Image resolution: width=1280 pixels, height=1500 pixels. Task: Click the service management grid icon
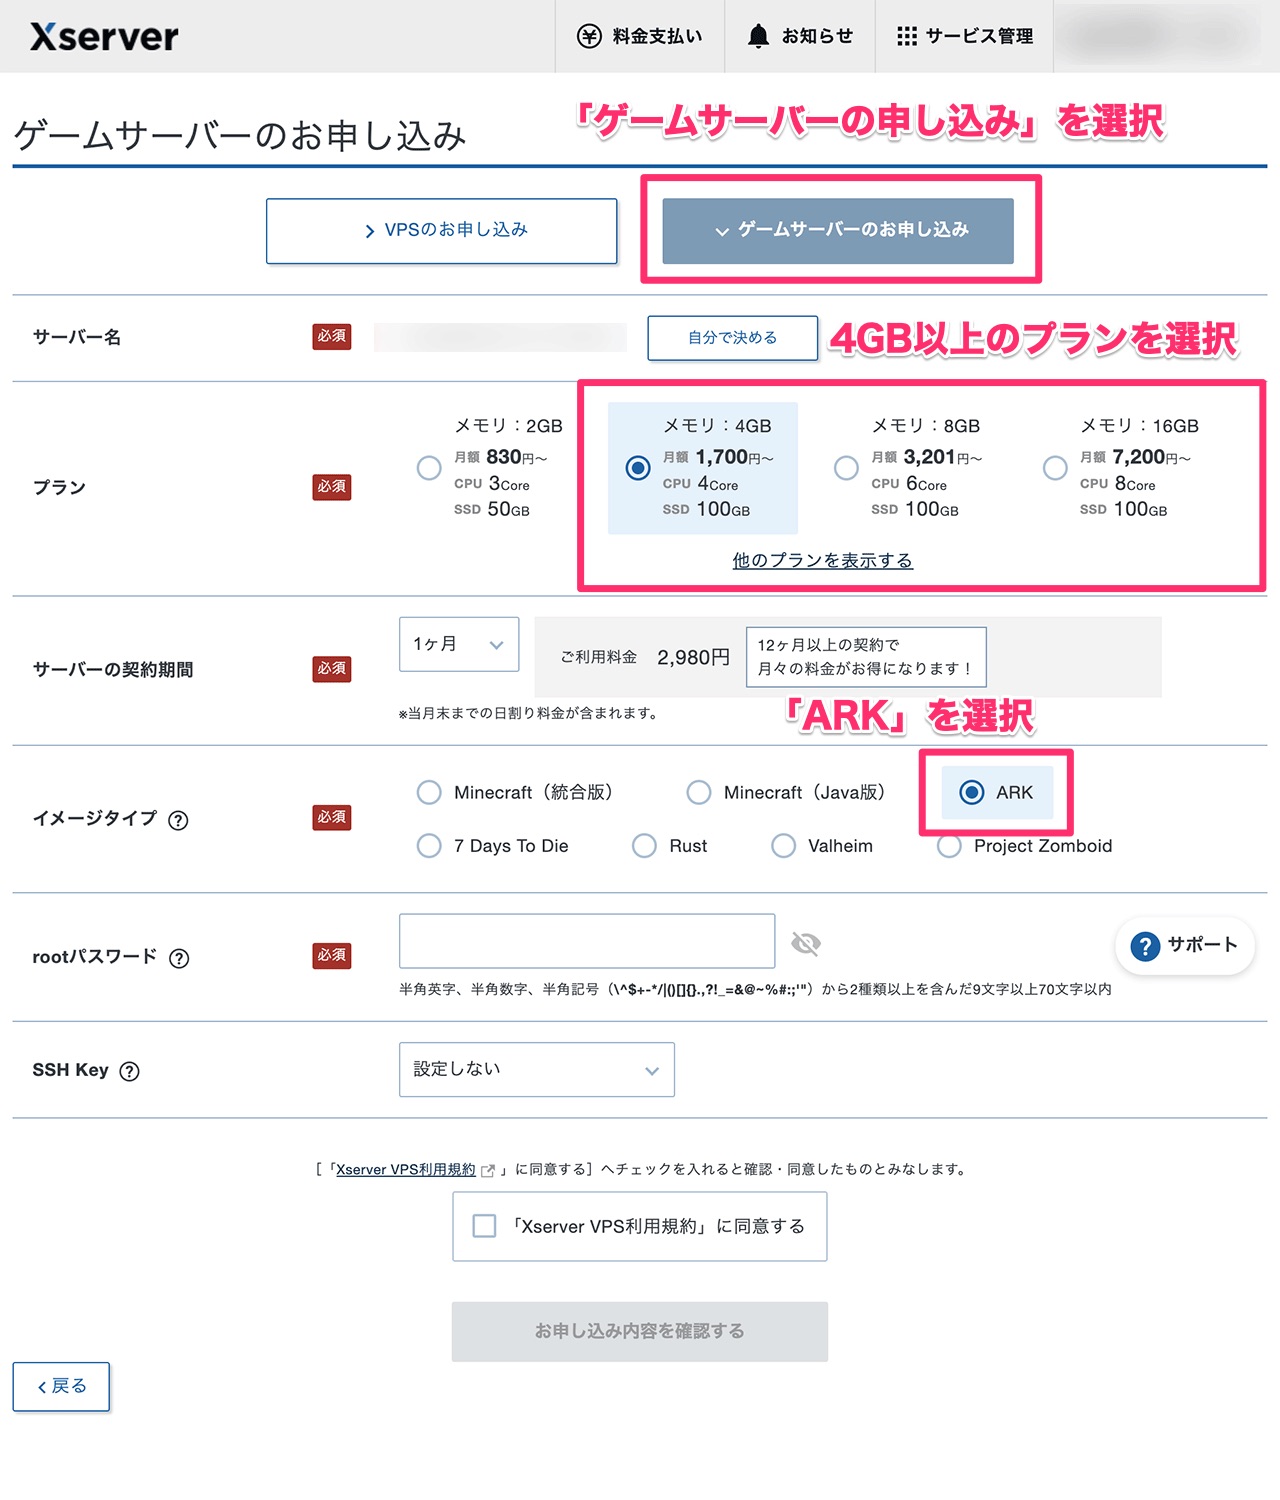907,36
